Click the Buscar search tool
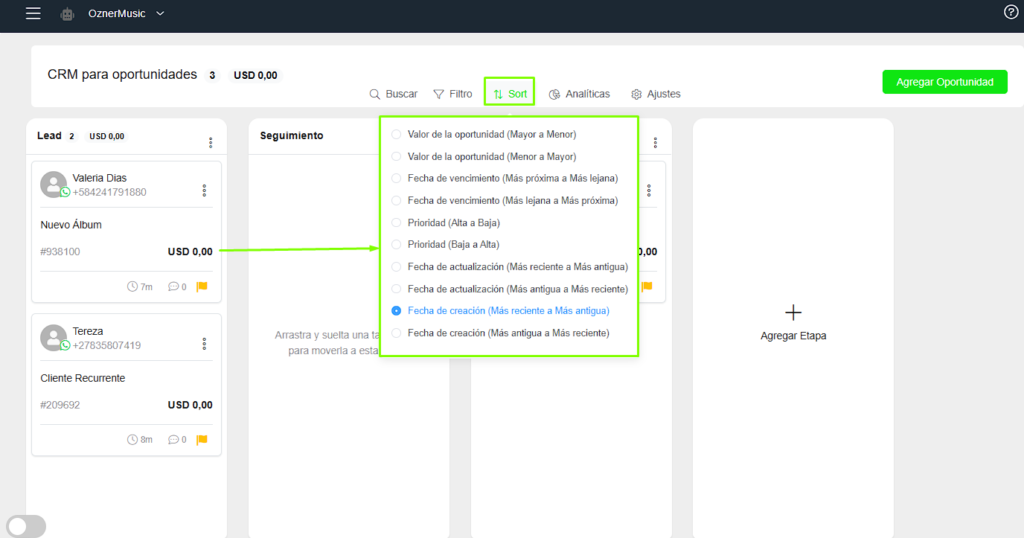The width and height of the screenshot is (1024, 538). point(393,94)
